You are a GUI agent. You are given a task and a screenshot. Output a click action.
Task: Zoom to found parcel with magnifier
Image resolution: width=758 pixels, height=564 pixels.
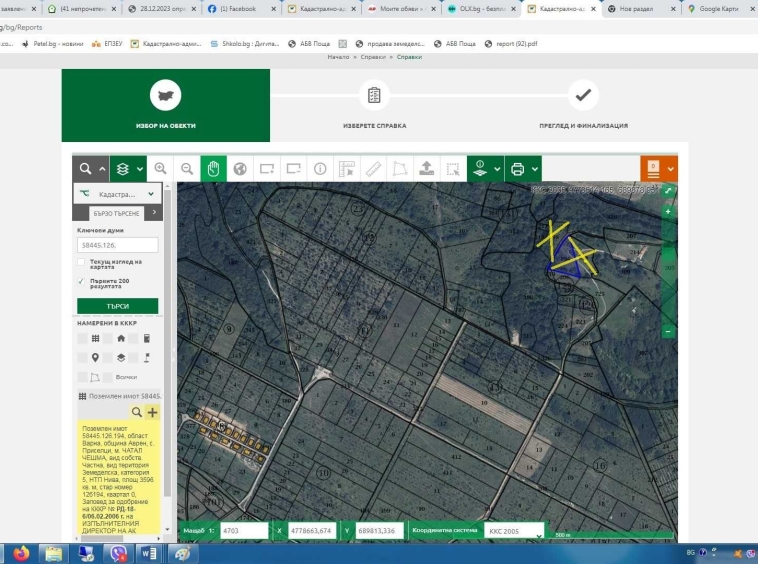click(138, 412)
